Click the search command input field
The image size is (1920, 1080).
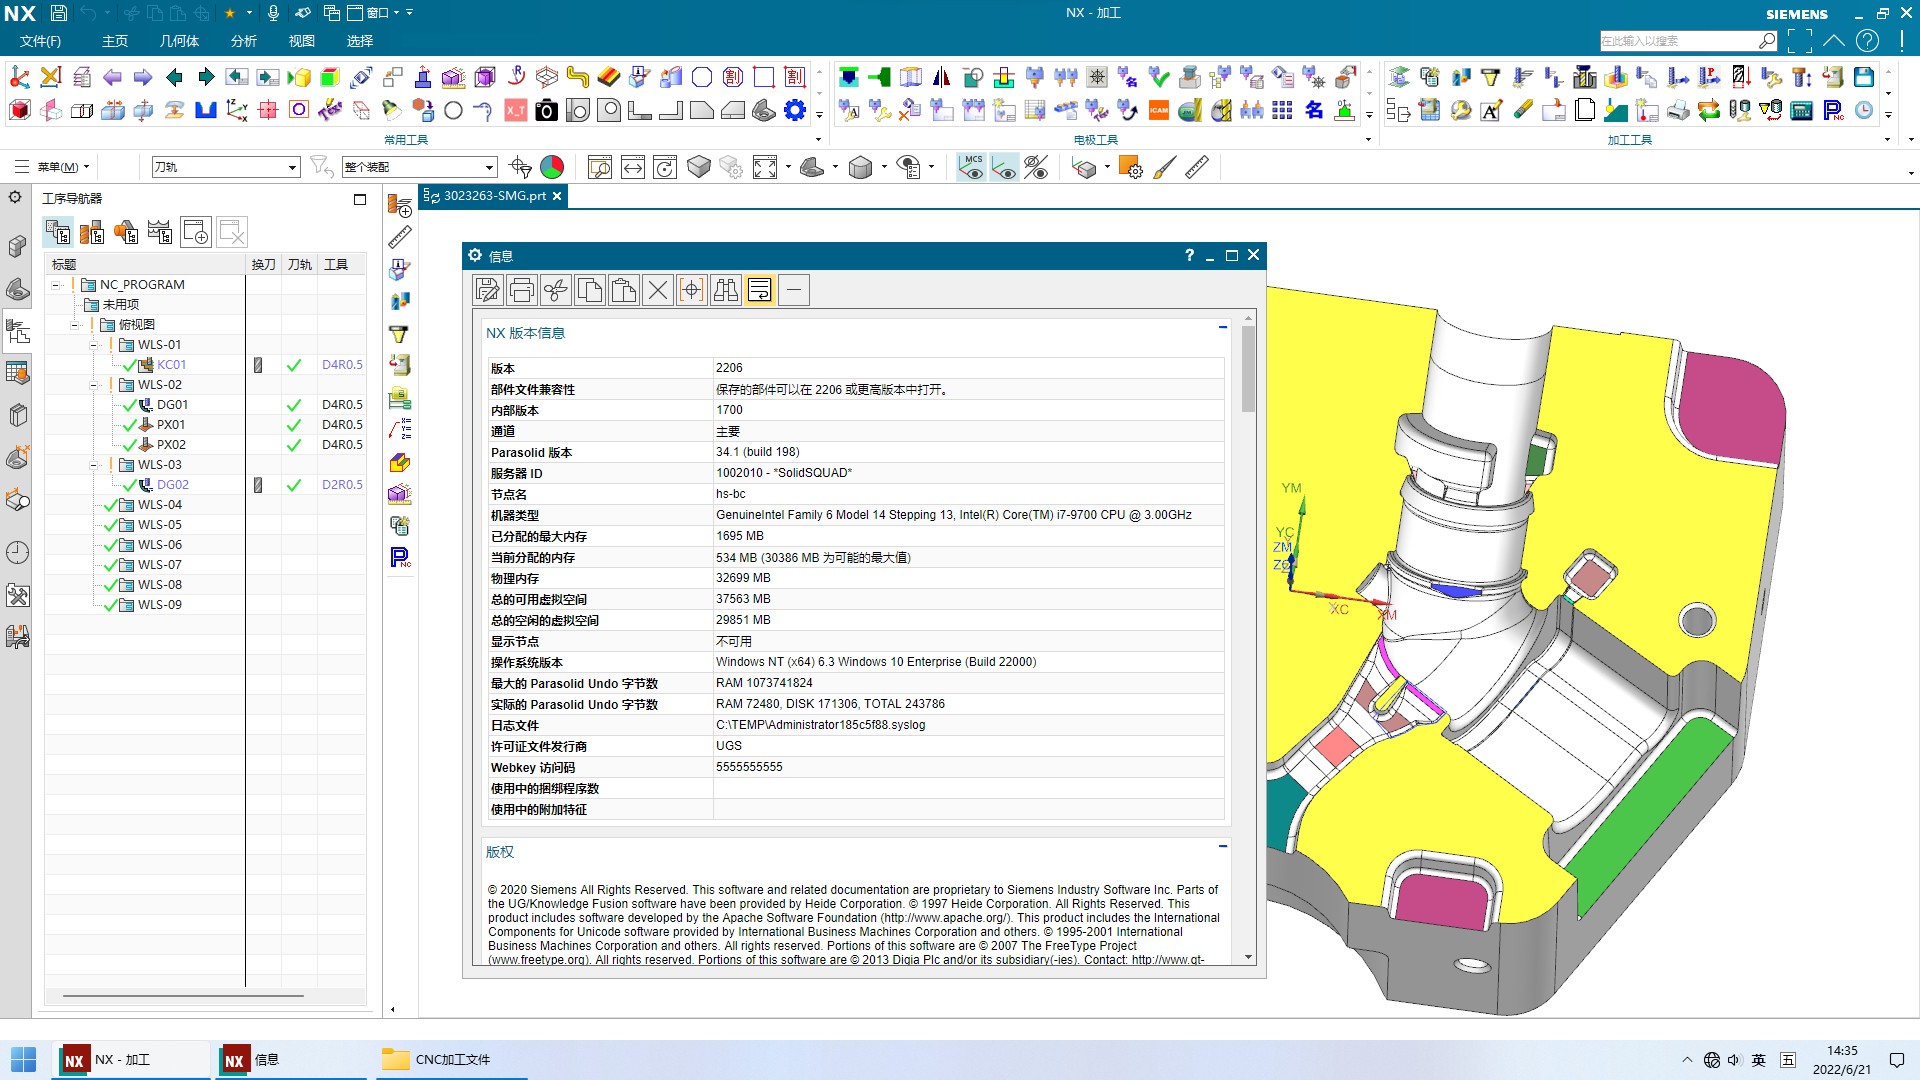click(1678, 41)
